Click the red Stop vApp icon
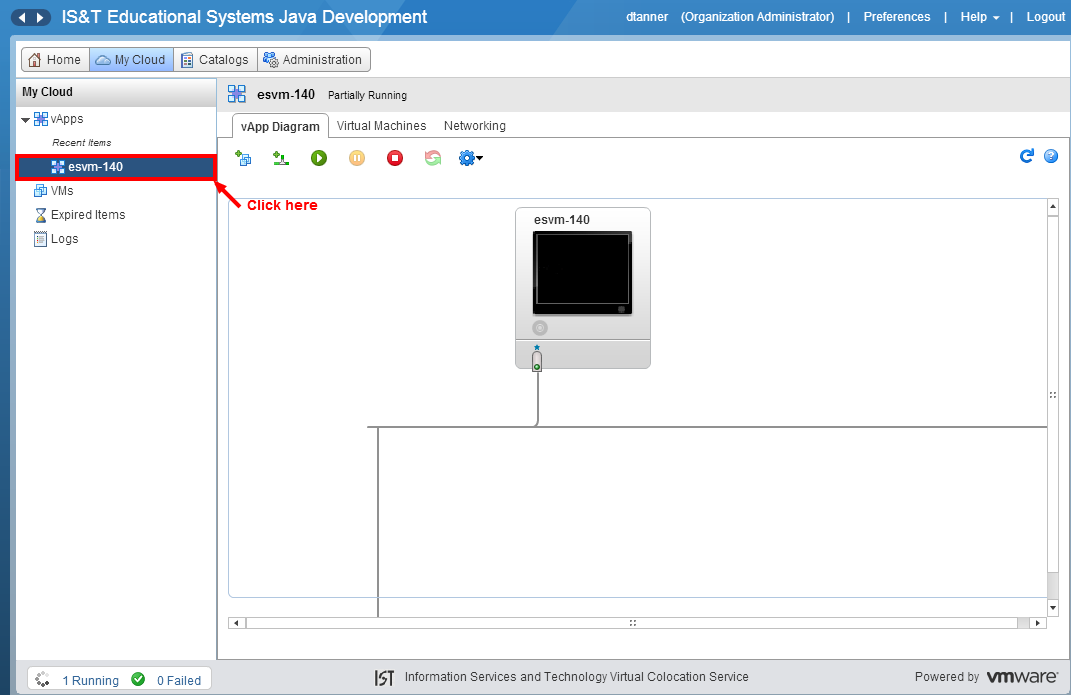Screen dimensions: 1071x695 pos(395,158)
